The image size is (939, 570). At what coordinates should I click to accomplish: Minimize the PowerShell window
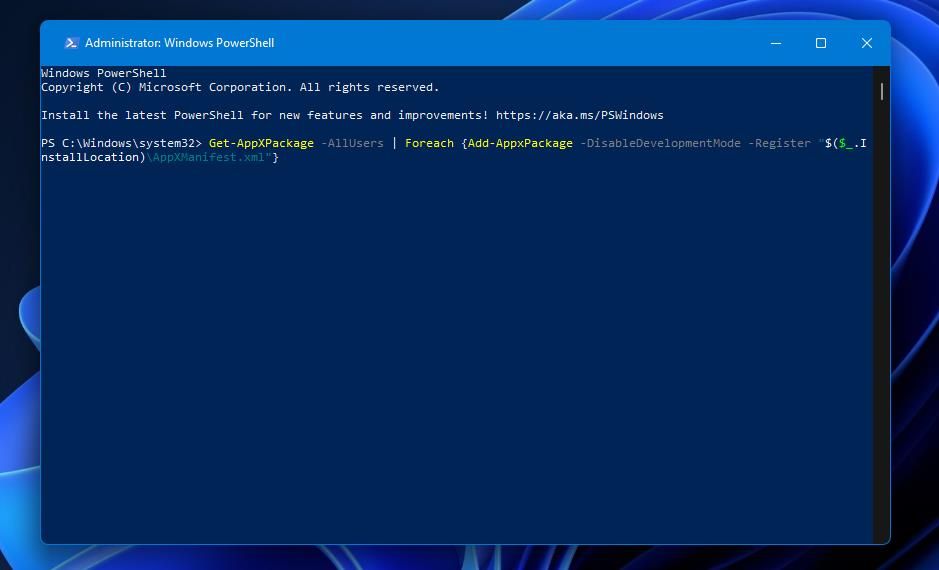tap(776, 43)
